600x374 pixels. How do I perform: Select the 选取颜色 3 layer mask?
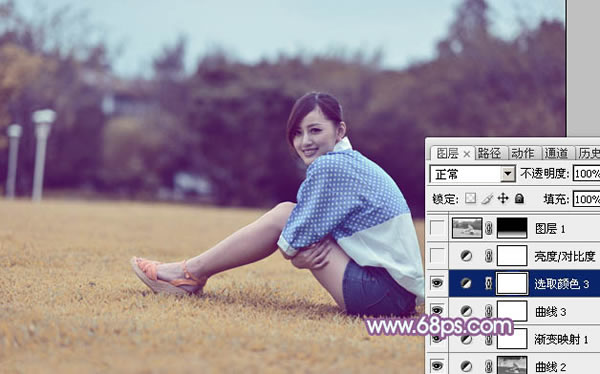[x=512, y=283]
